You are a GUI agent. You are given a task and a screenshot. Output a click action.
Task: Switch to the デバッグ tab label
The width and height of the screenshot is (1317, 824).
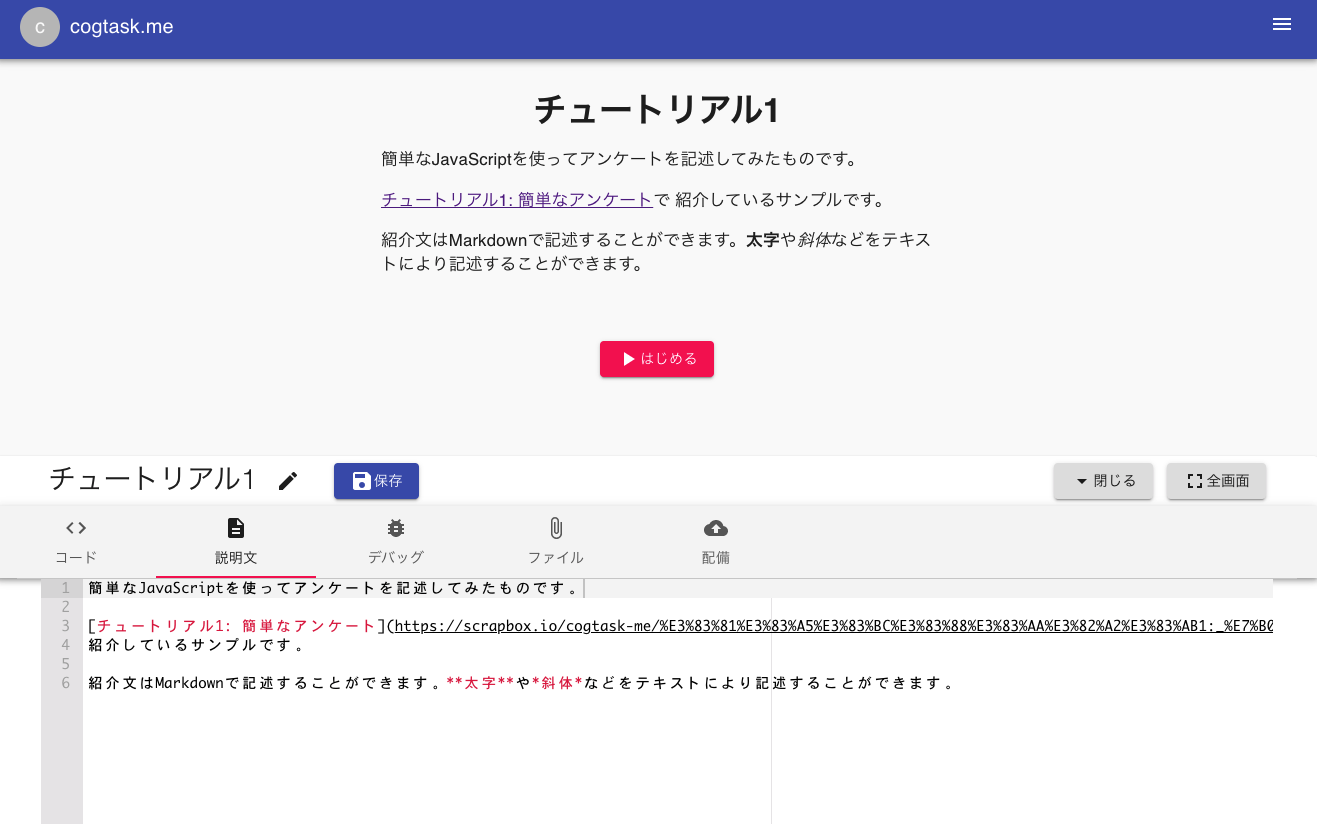click(396, 558)
